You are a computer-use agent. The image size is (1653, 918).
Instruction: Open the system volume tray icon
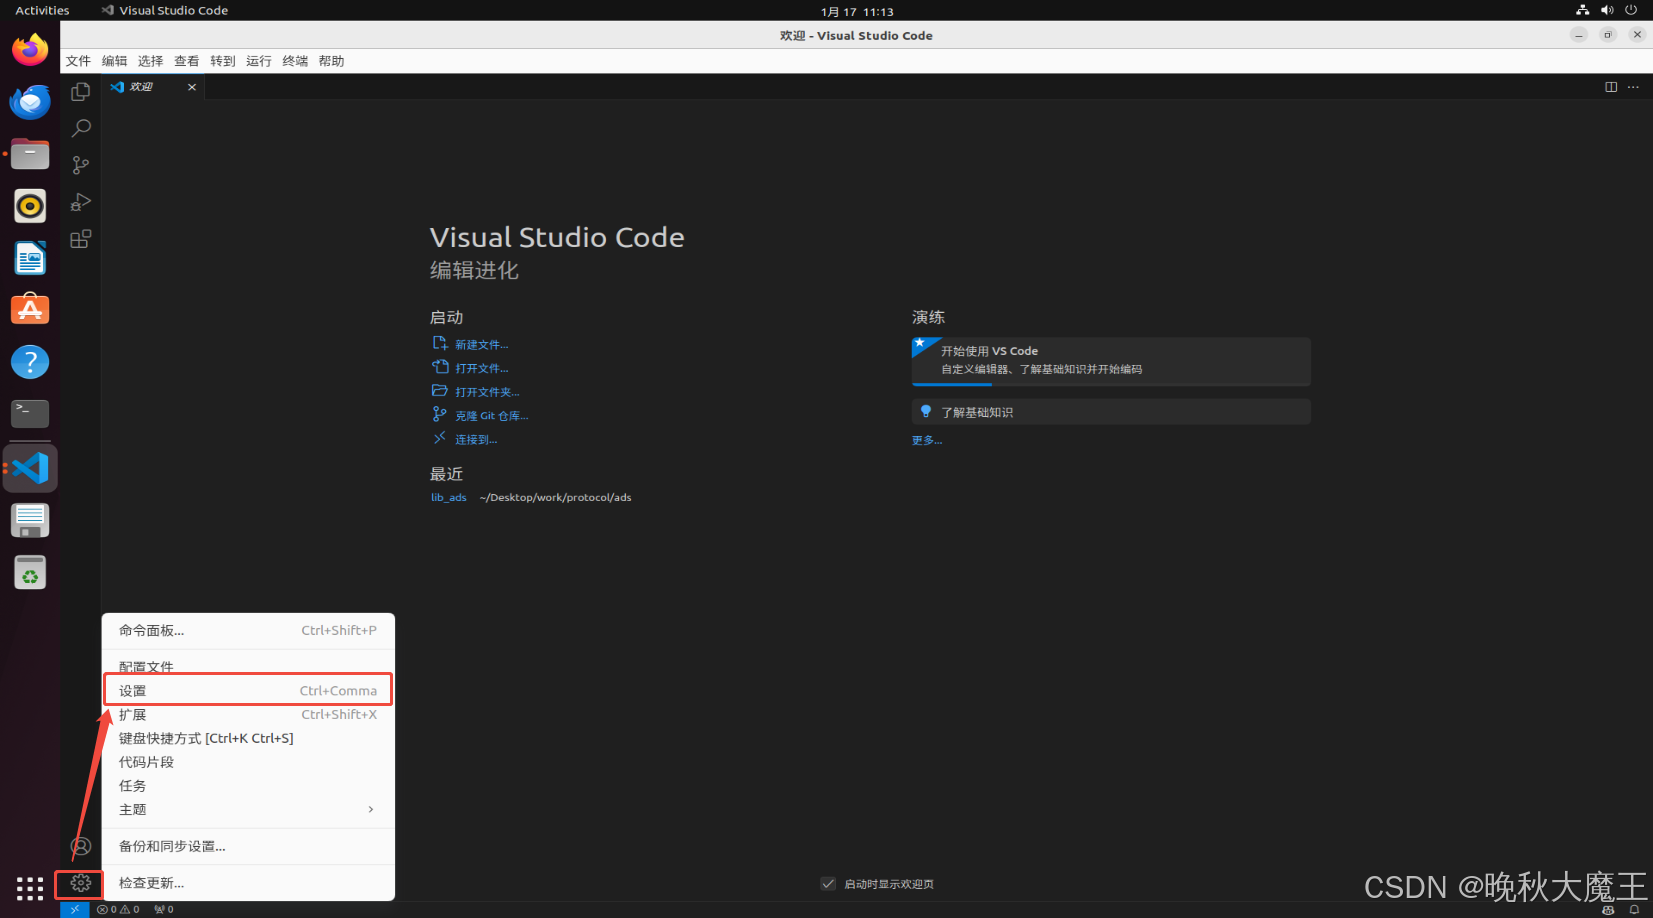[x=1607, y=10]
